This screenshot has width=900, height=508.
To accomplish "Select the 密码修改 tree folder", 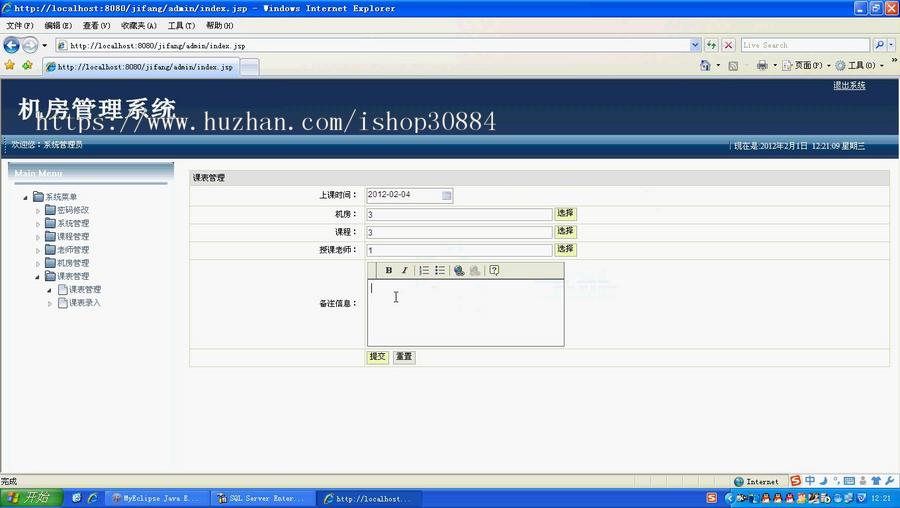I will [x=72, y=210].
